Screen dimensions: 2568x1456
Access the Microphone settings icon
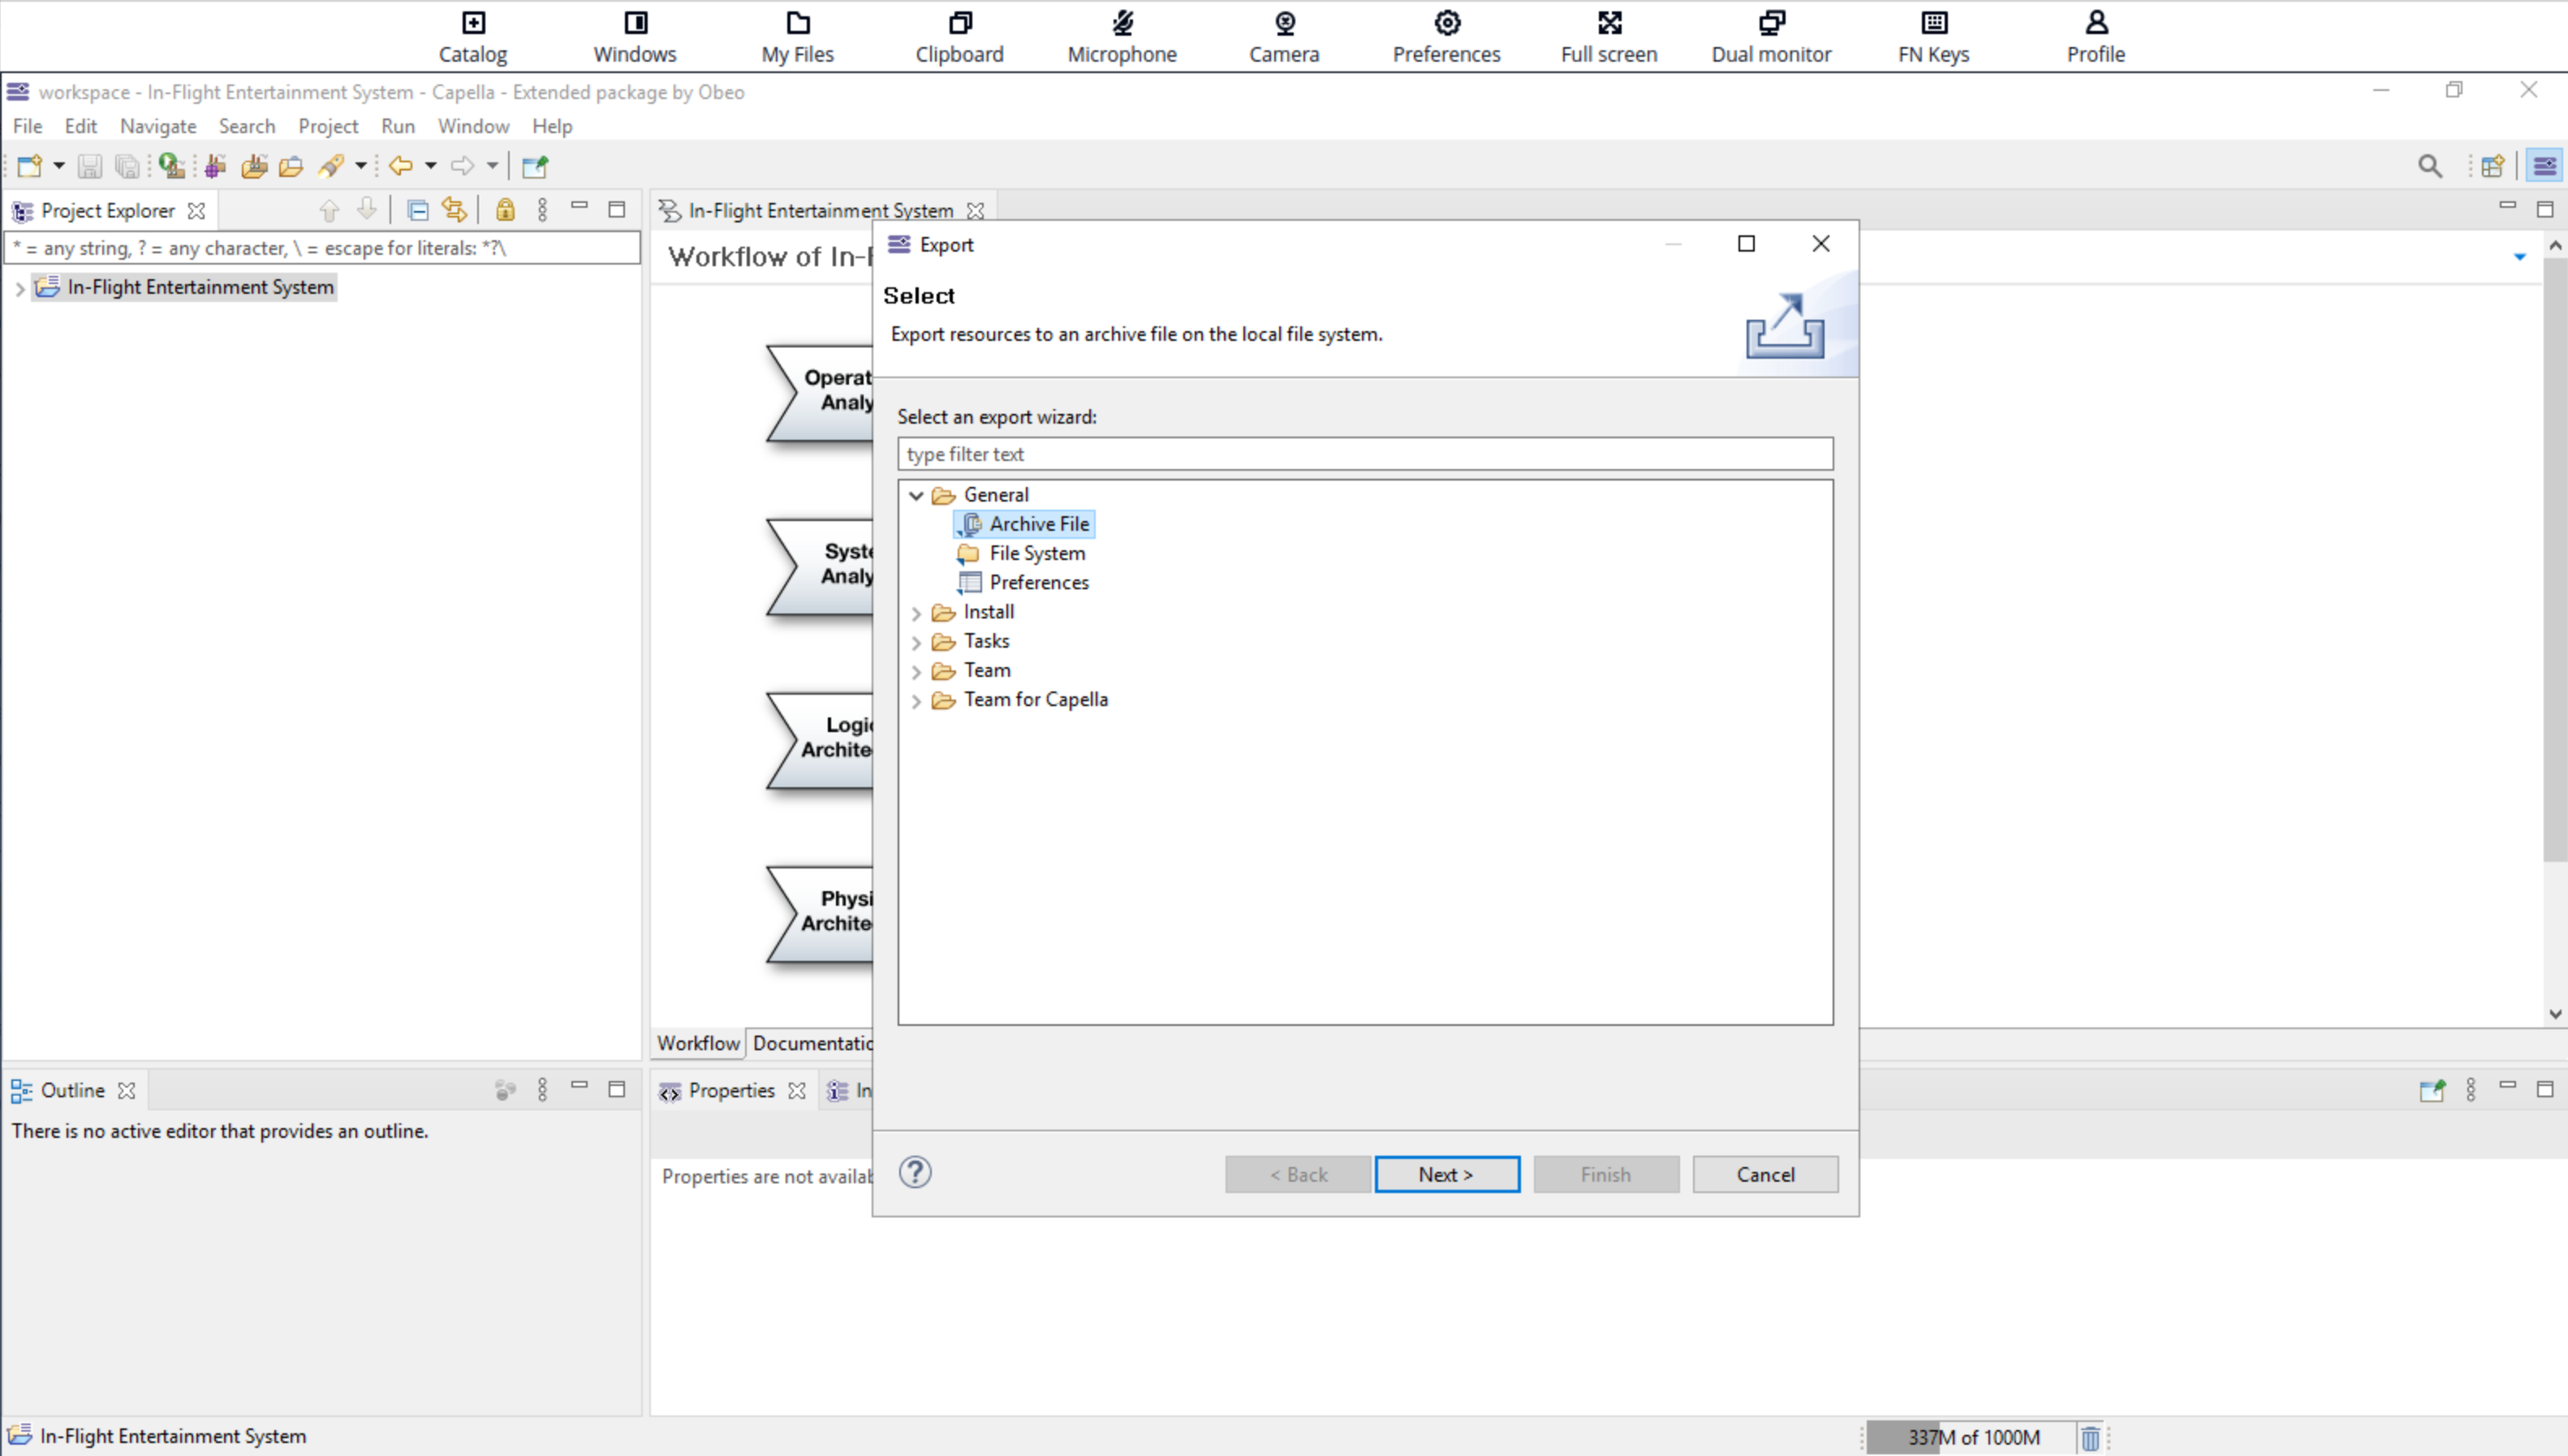coord(1122,23)
